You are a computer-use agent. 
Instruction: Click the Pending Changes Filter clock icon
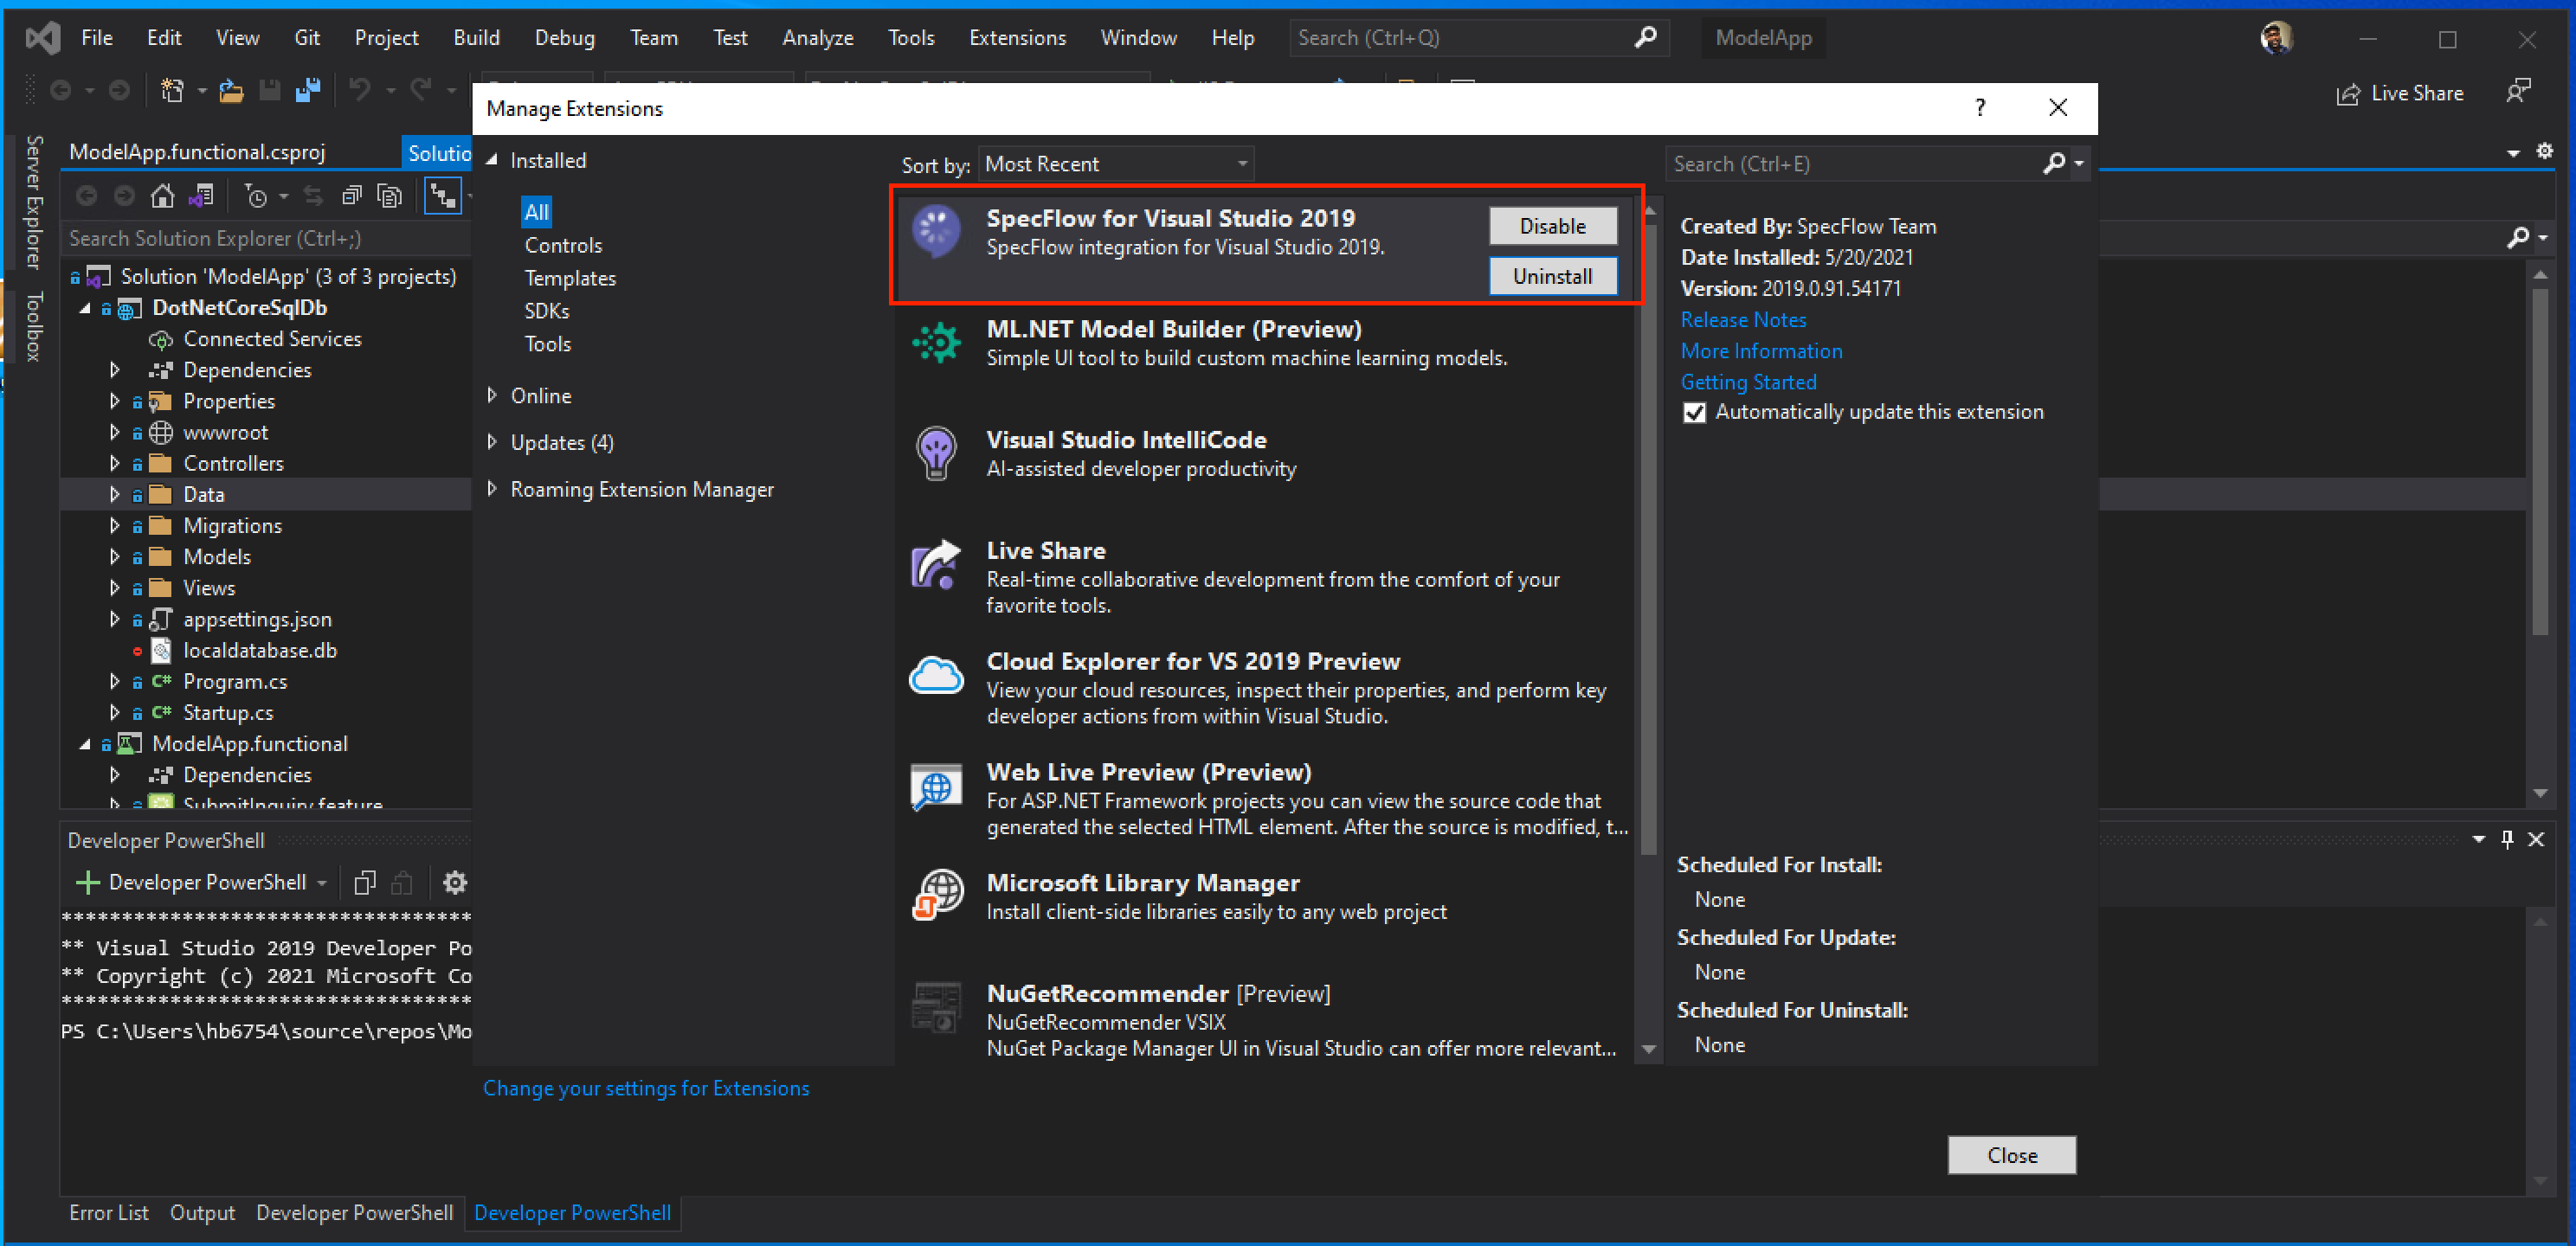(x=256, y=196)
